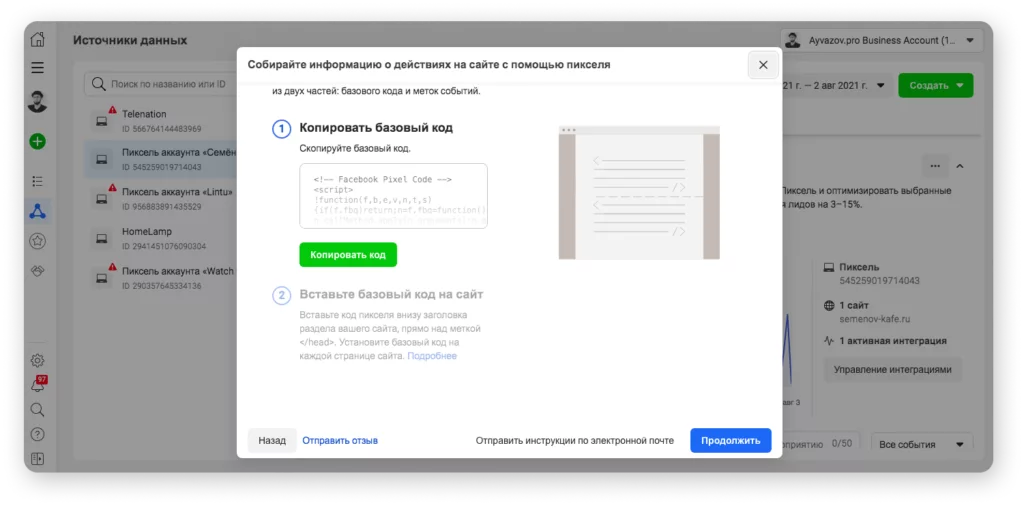Open the Все события dropdown

click(x=922, y=445)
